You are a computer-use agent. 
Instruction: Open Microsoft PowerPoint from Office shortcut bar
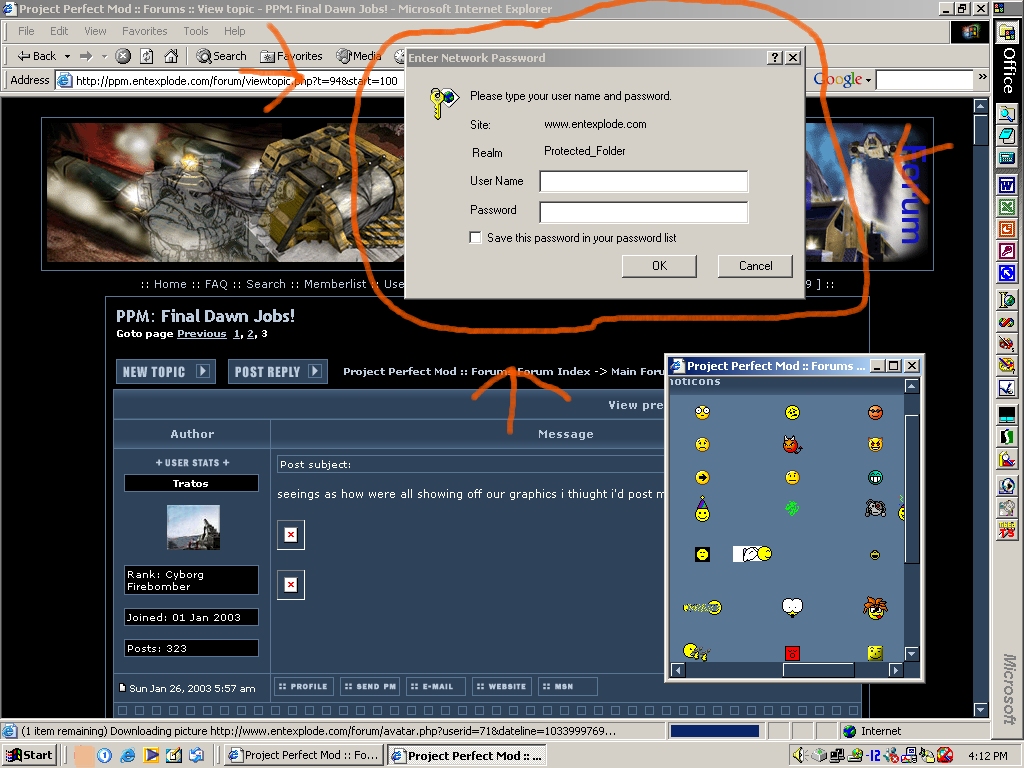1006,229
